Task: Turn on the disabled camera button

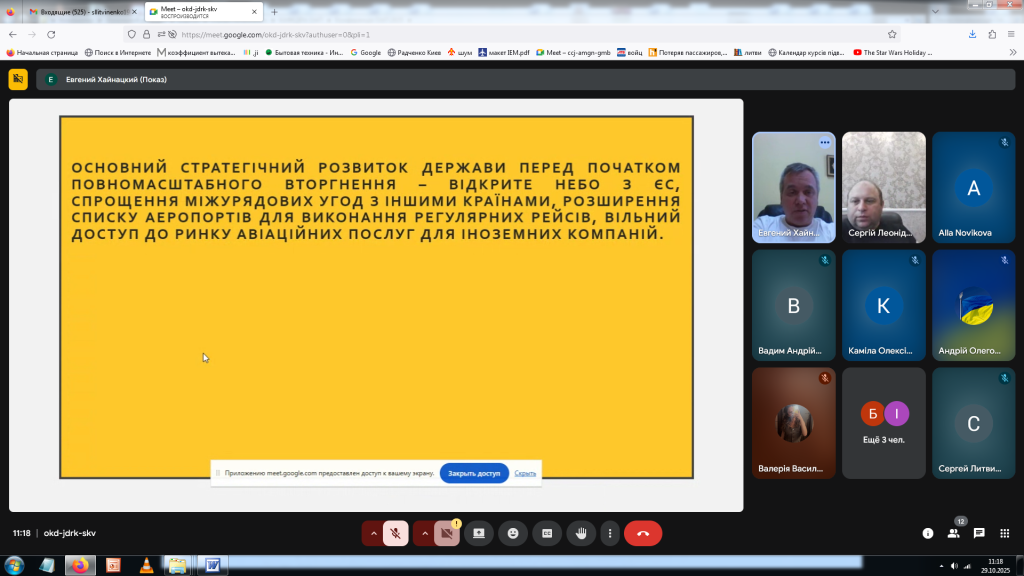Action: pyautogui.click(x=447, y=533)
